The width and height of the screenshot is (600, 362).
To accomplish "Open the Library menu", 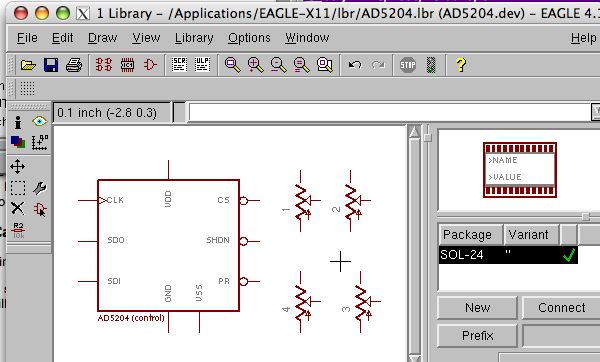I will tap(194, 38).
